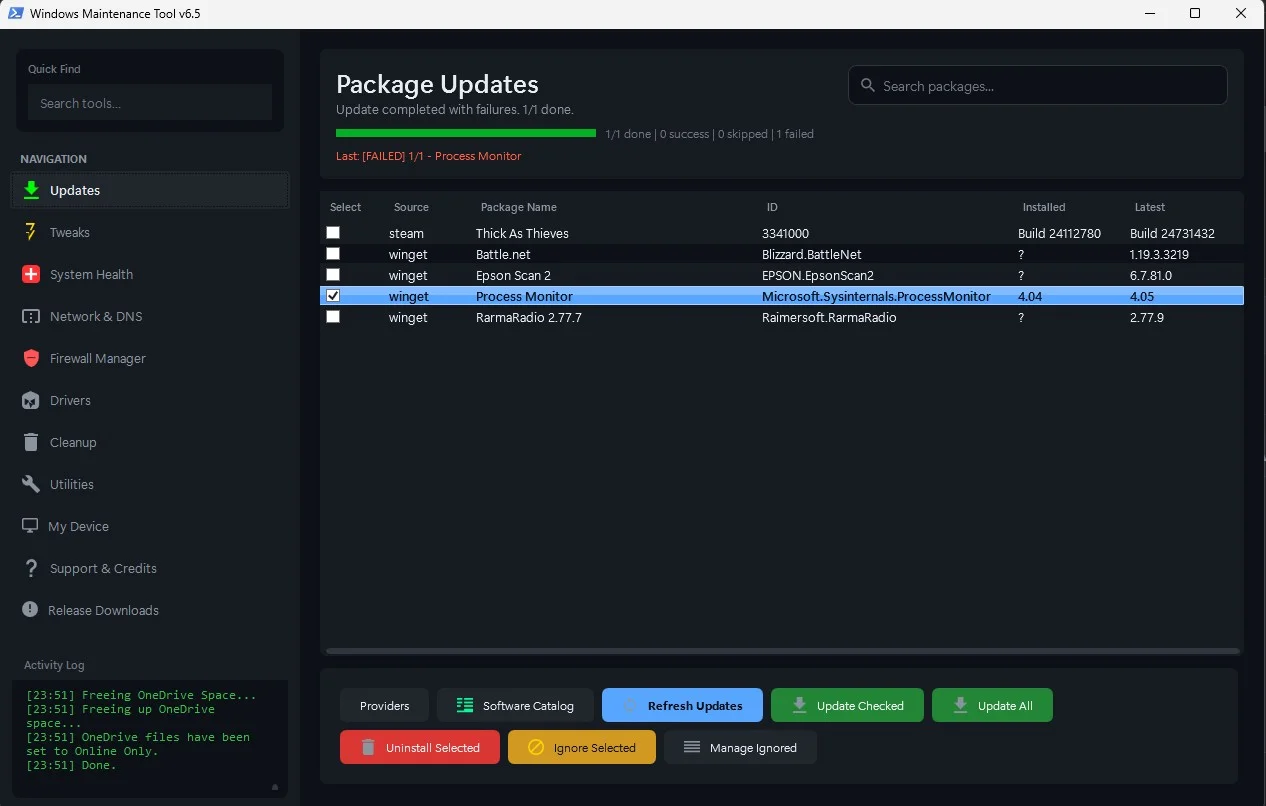
Task: Sort by the ID column header
Action: click(772, 207)
